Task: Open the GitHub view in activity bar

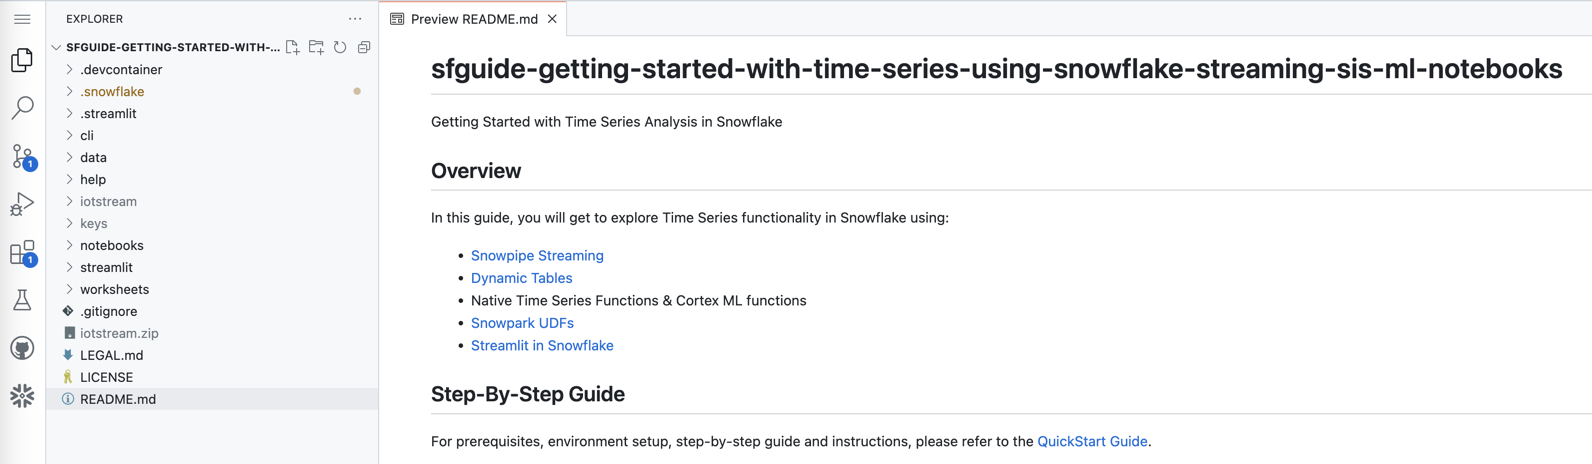Action: (x=22, y=348)
